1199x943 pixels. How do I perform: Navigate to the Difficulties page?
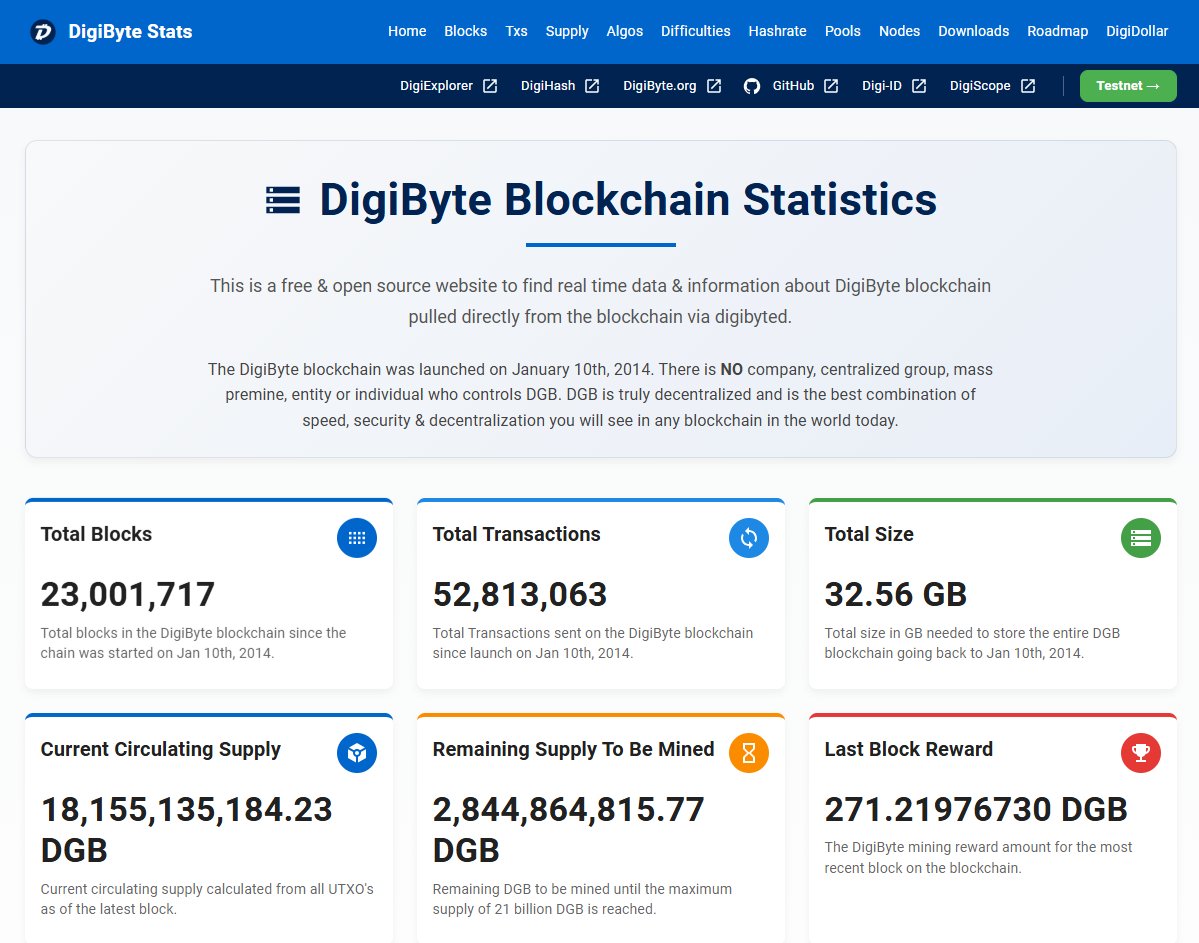[x=696, y=31]
